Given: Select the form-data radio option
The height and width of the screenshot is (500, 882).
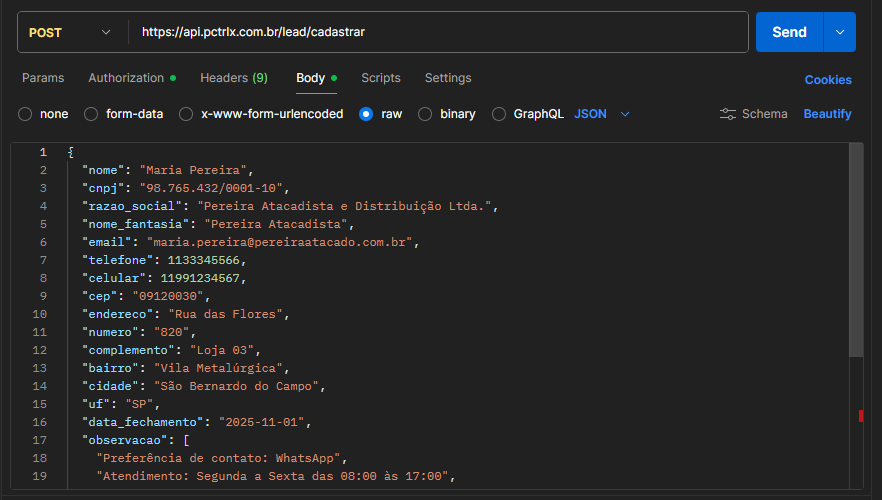Looking at the screenshot, I should pyautogui.click(x=91, y=114).
